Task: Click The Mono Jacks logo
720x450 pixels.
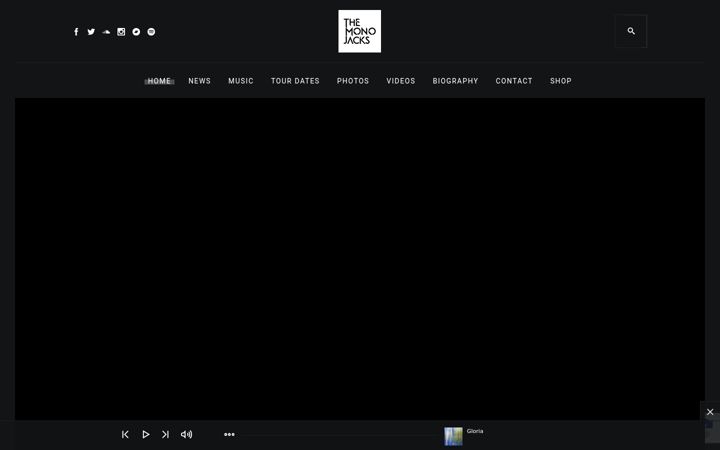Action: tap(360, 31)
